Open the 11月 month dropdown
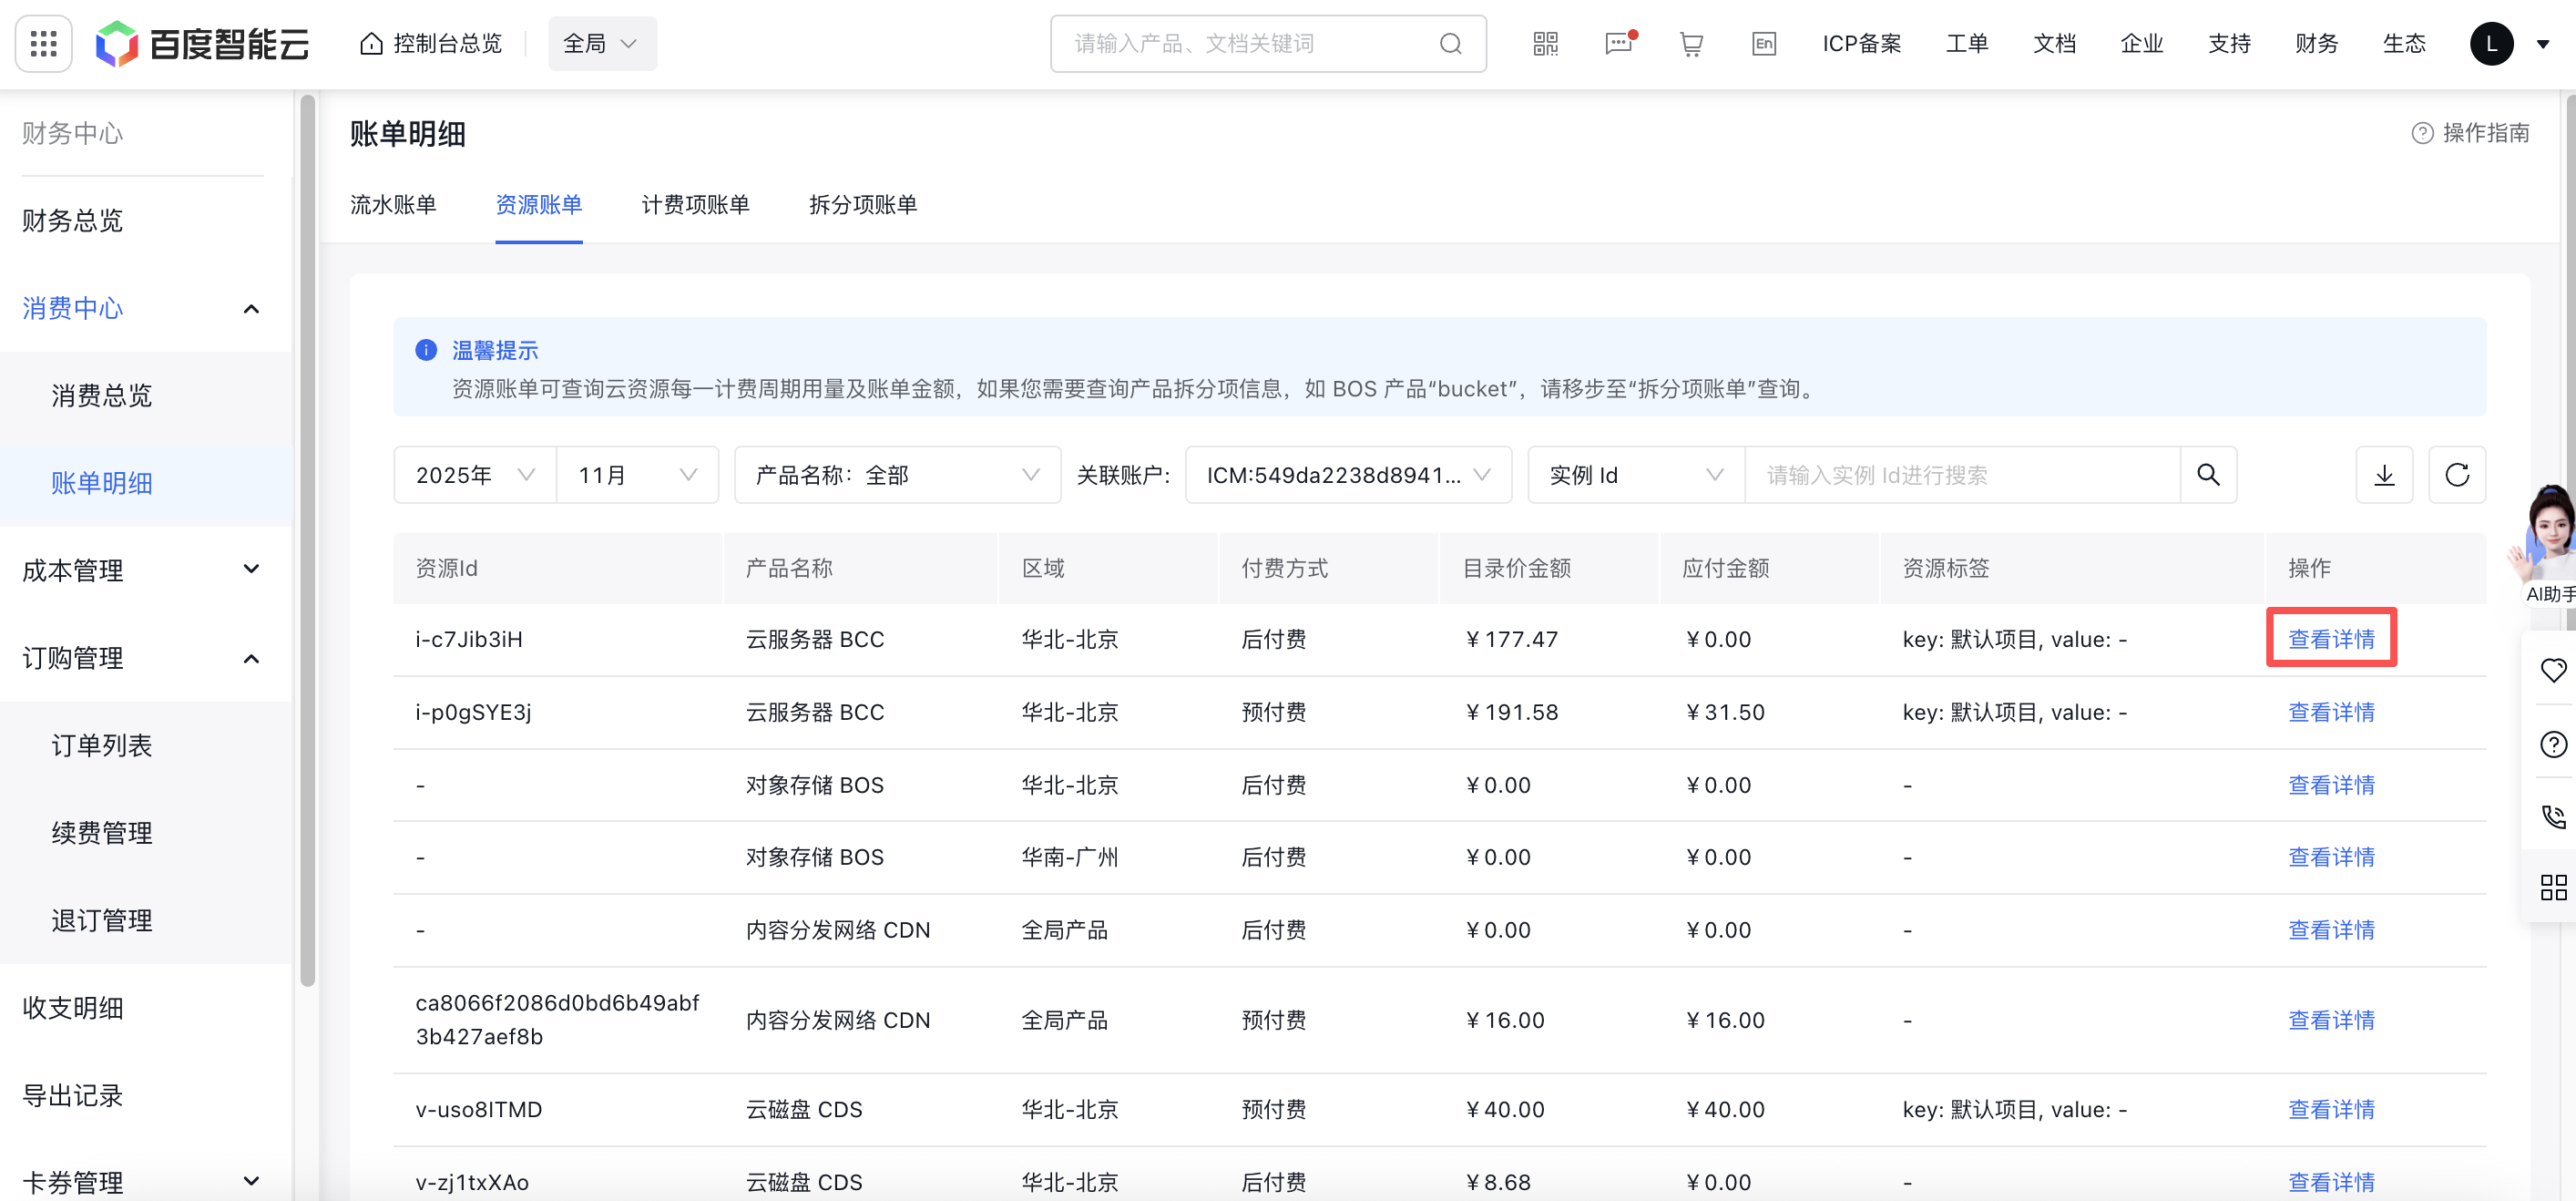 tap(637, 475)
